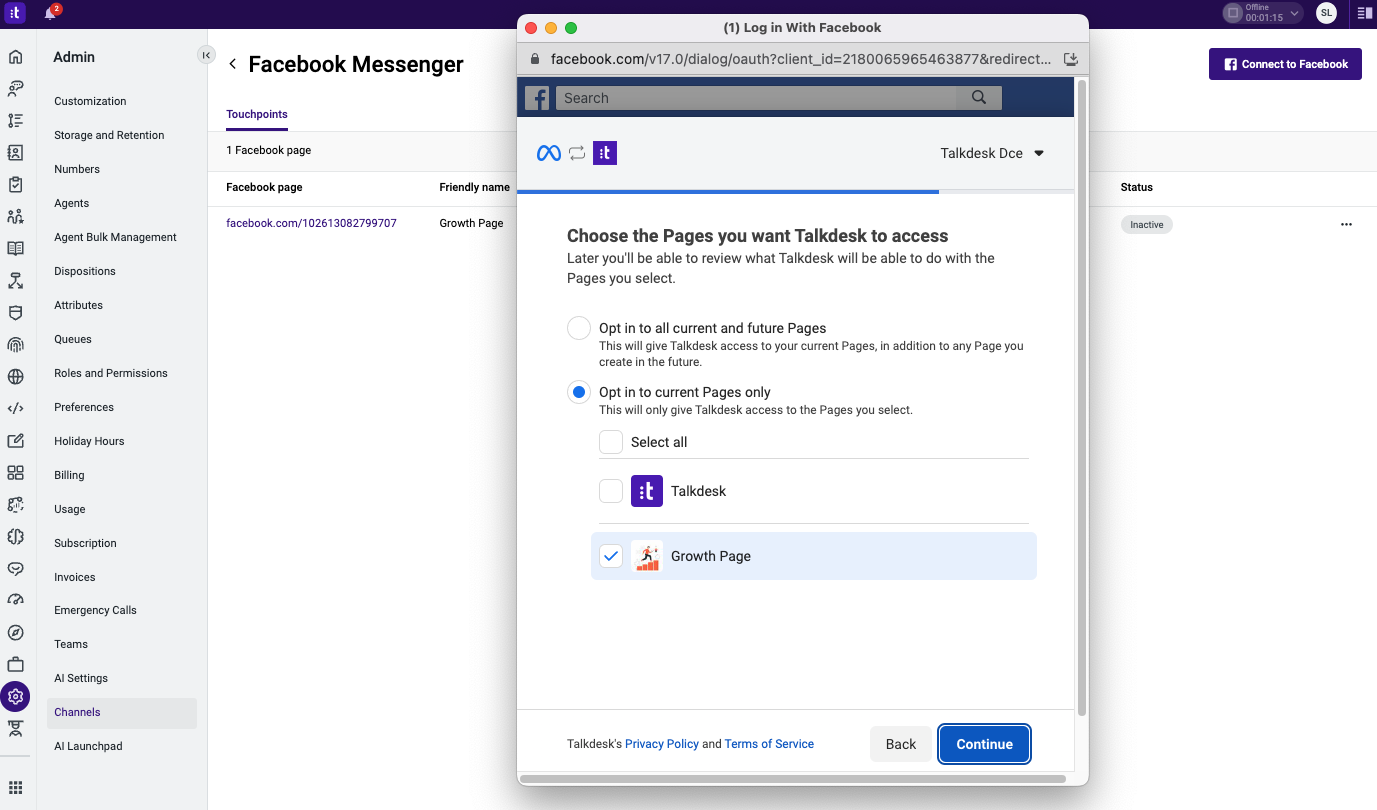Go back using arrow beside Facebook Messenger

pyautogui.click(x=233, y=64)
